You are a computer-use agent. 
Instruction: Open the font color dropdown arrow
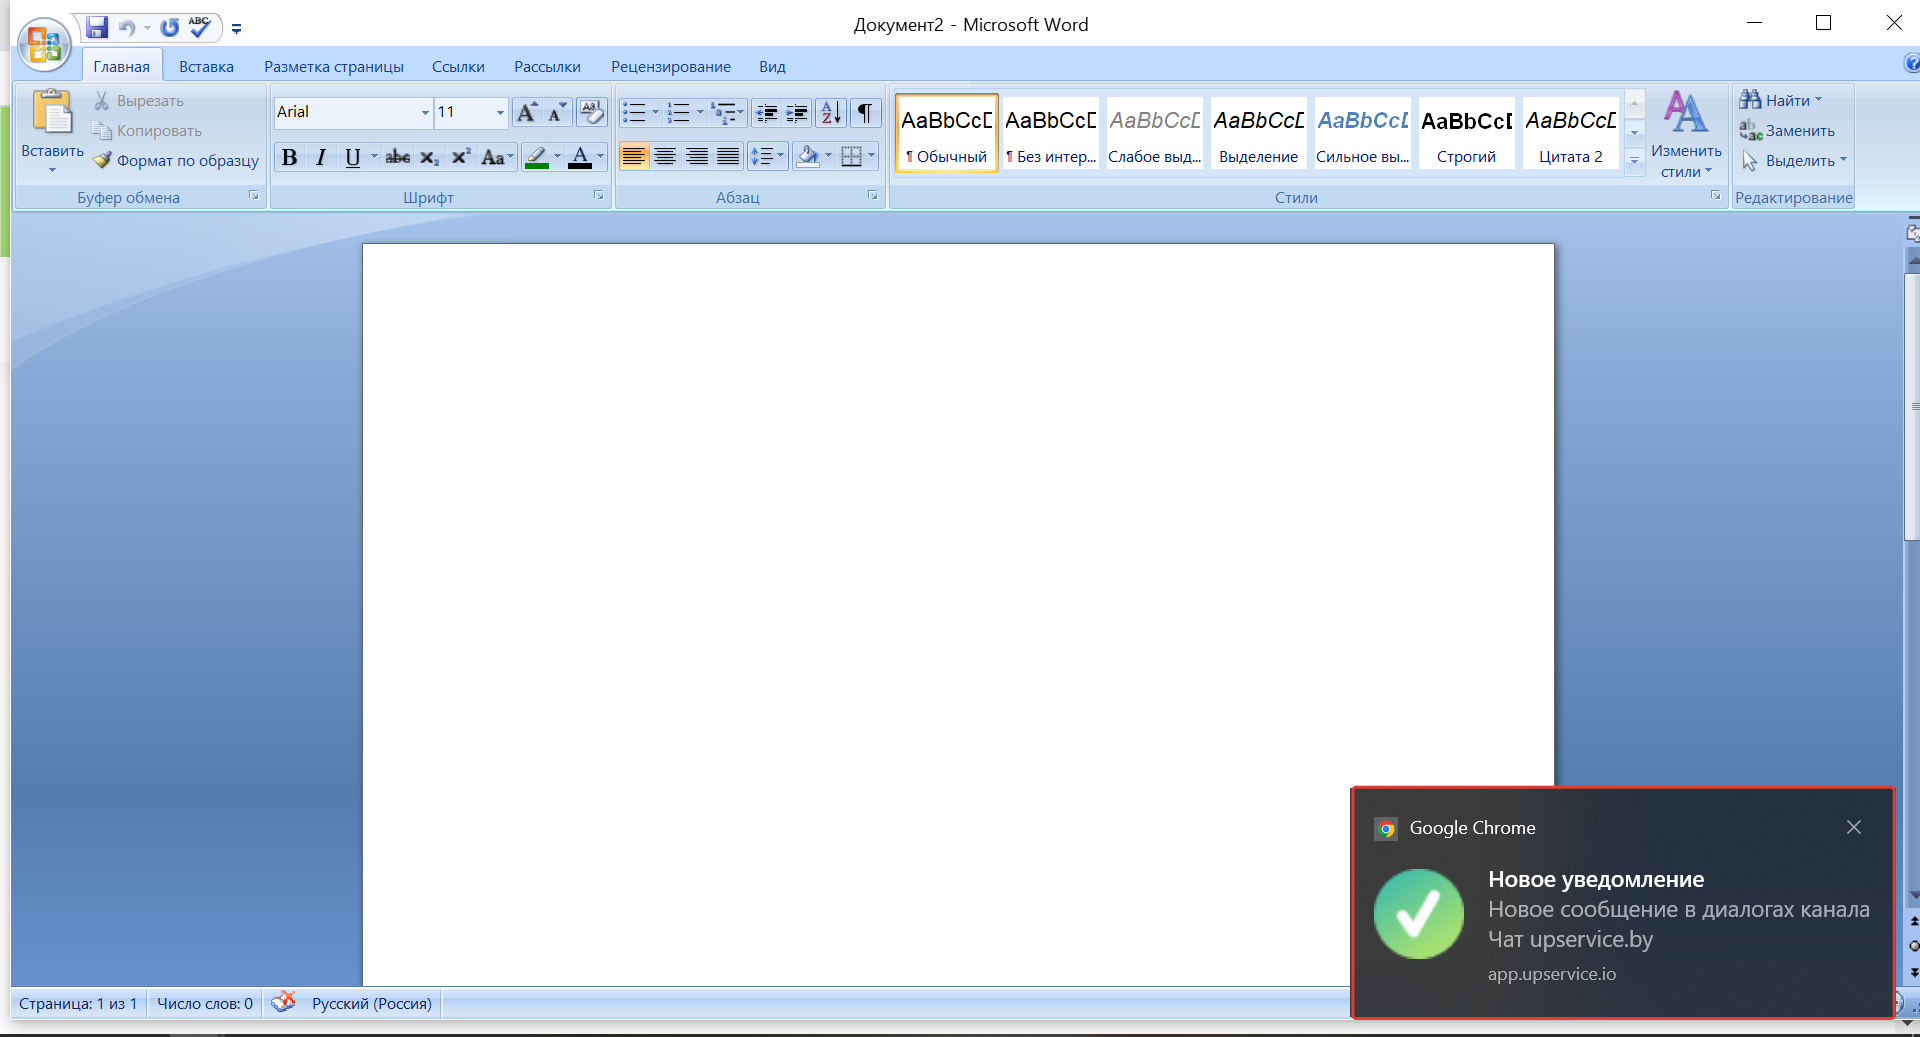601,157
